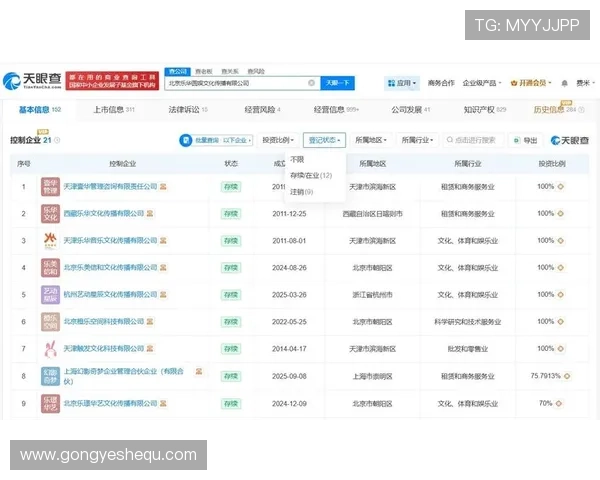Switch to the 查风险 search tab
Screen dimensions: 600x480
(256, 72)
